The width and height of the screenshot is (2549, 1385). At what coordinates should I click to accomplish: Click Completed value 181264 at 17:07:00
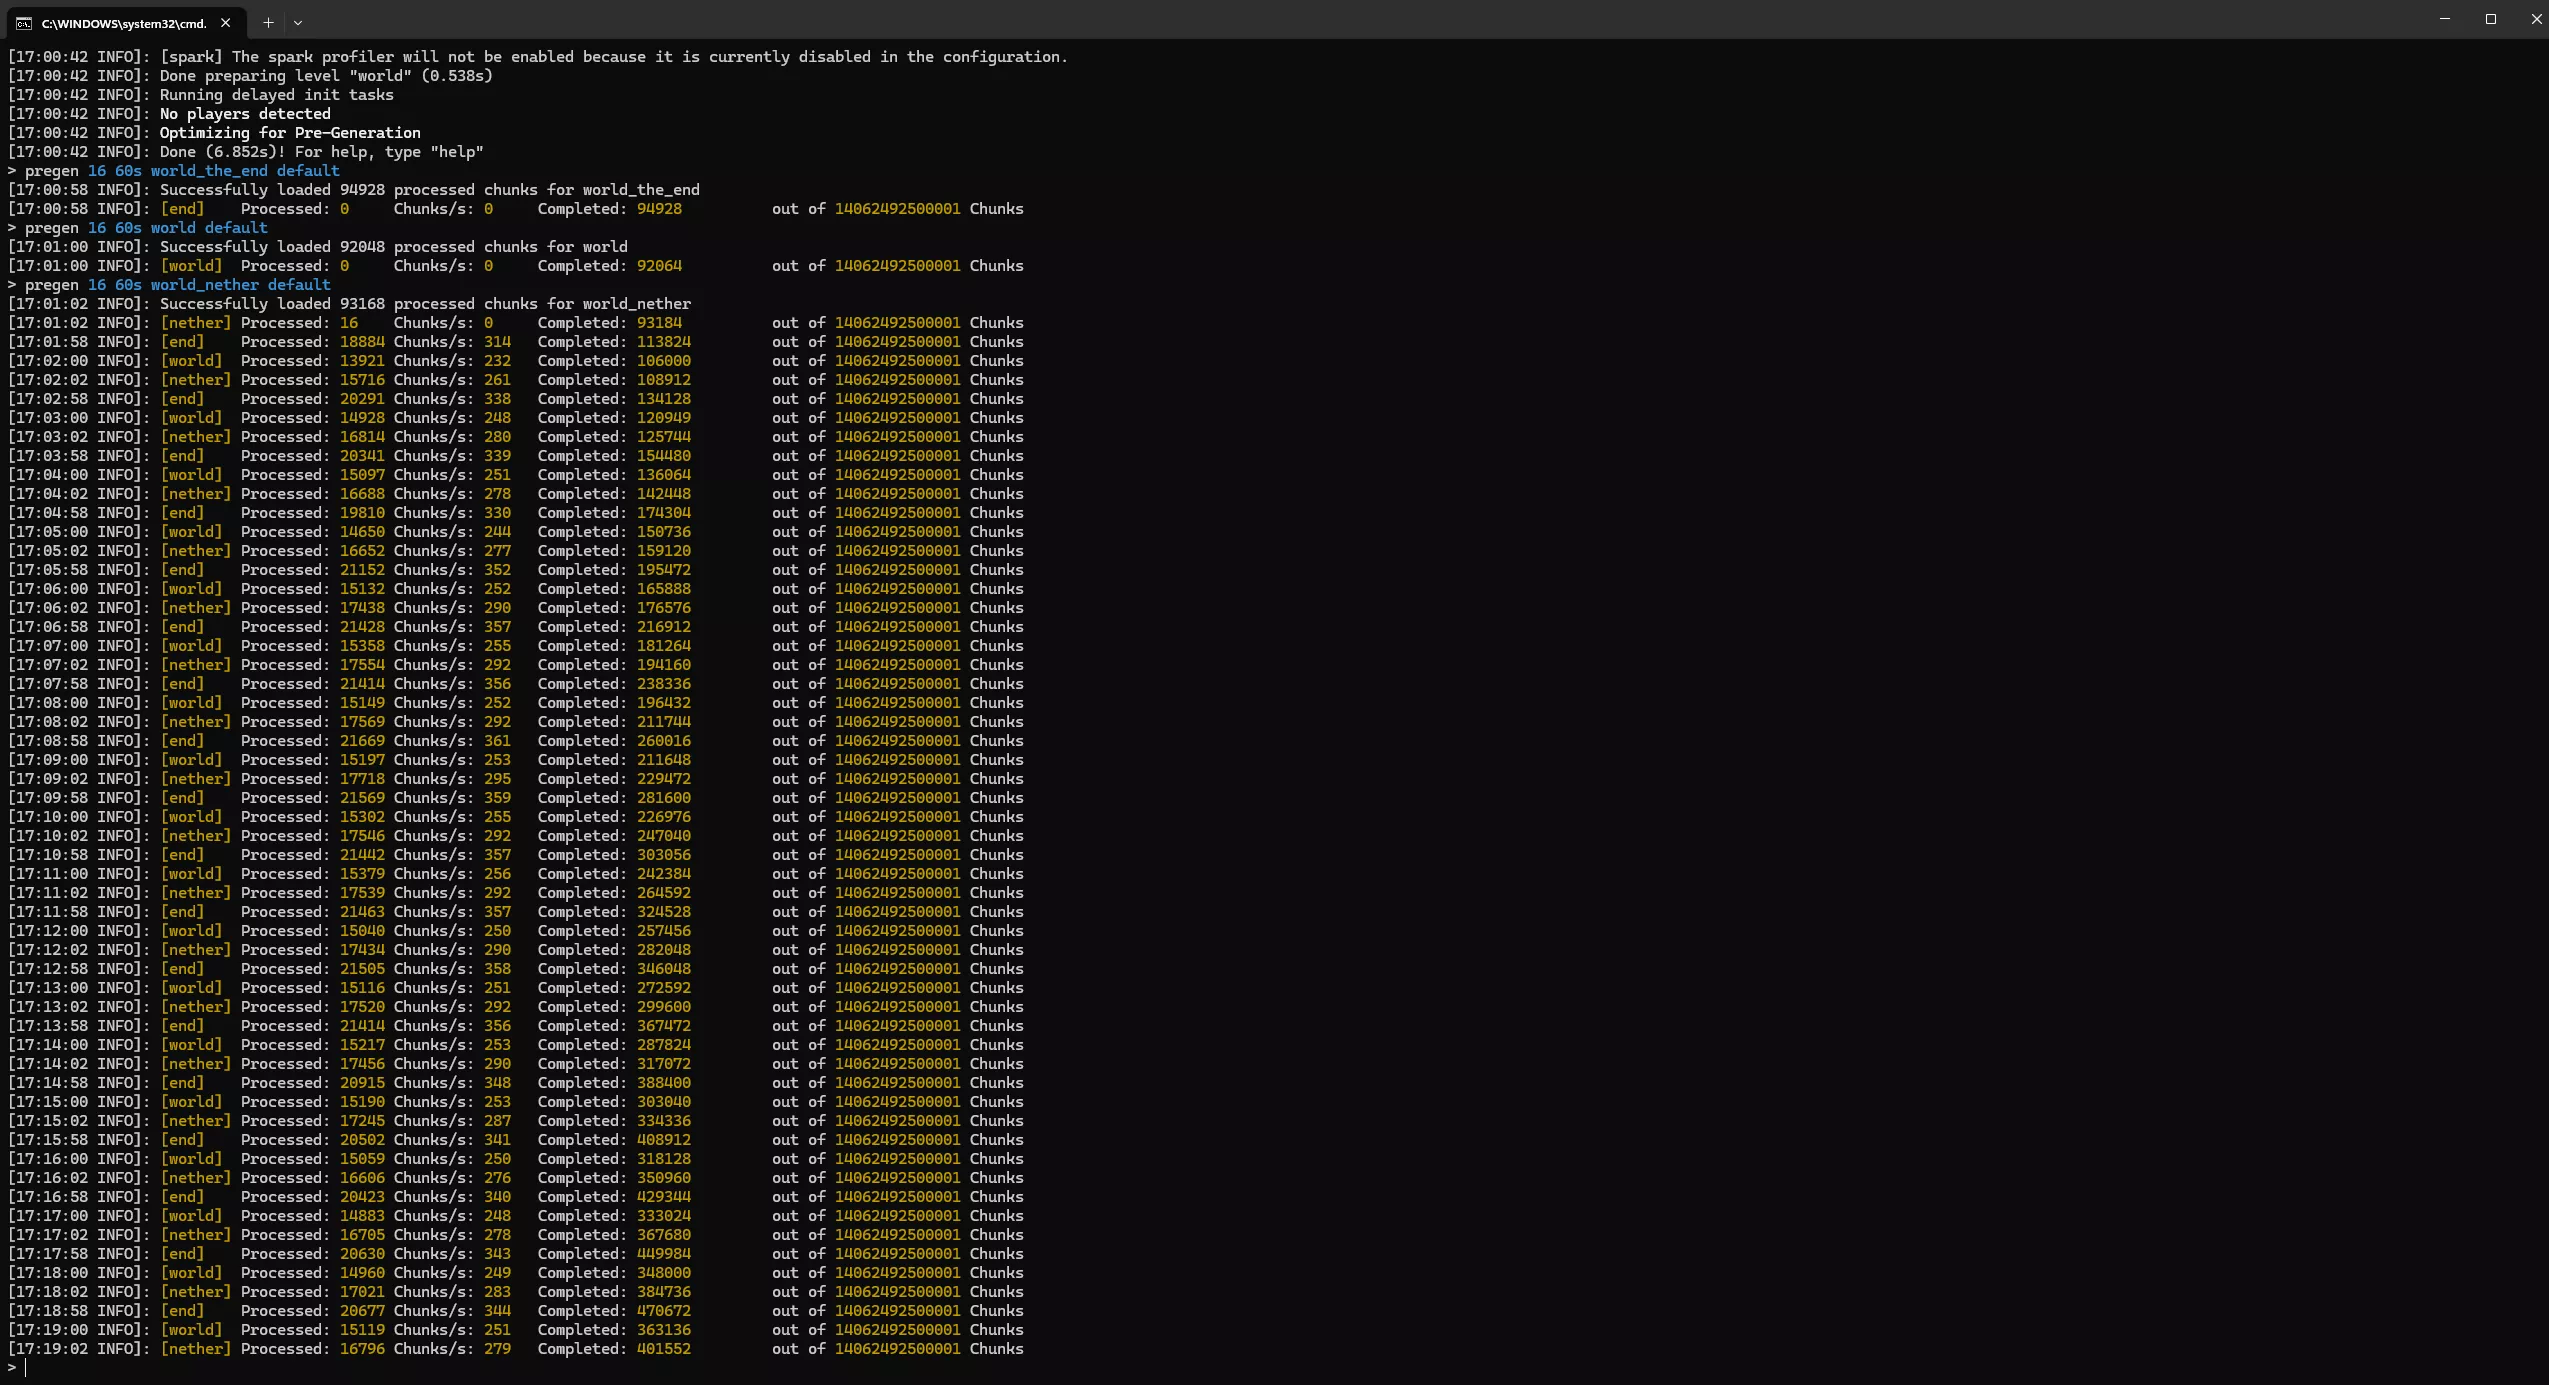664,646
